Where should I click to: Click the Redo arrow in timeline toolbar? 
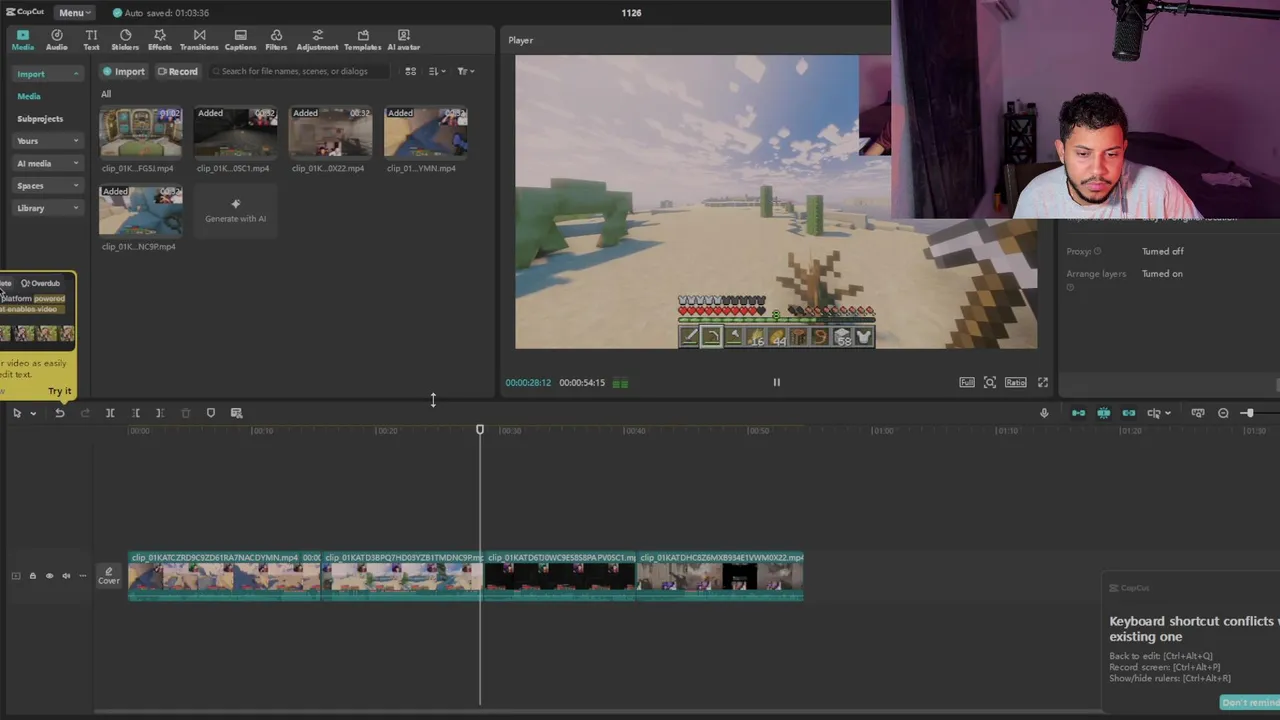click(85, 413)
